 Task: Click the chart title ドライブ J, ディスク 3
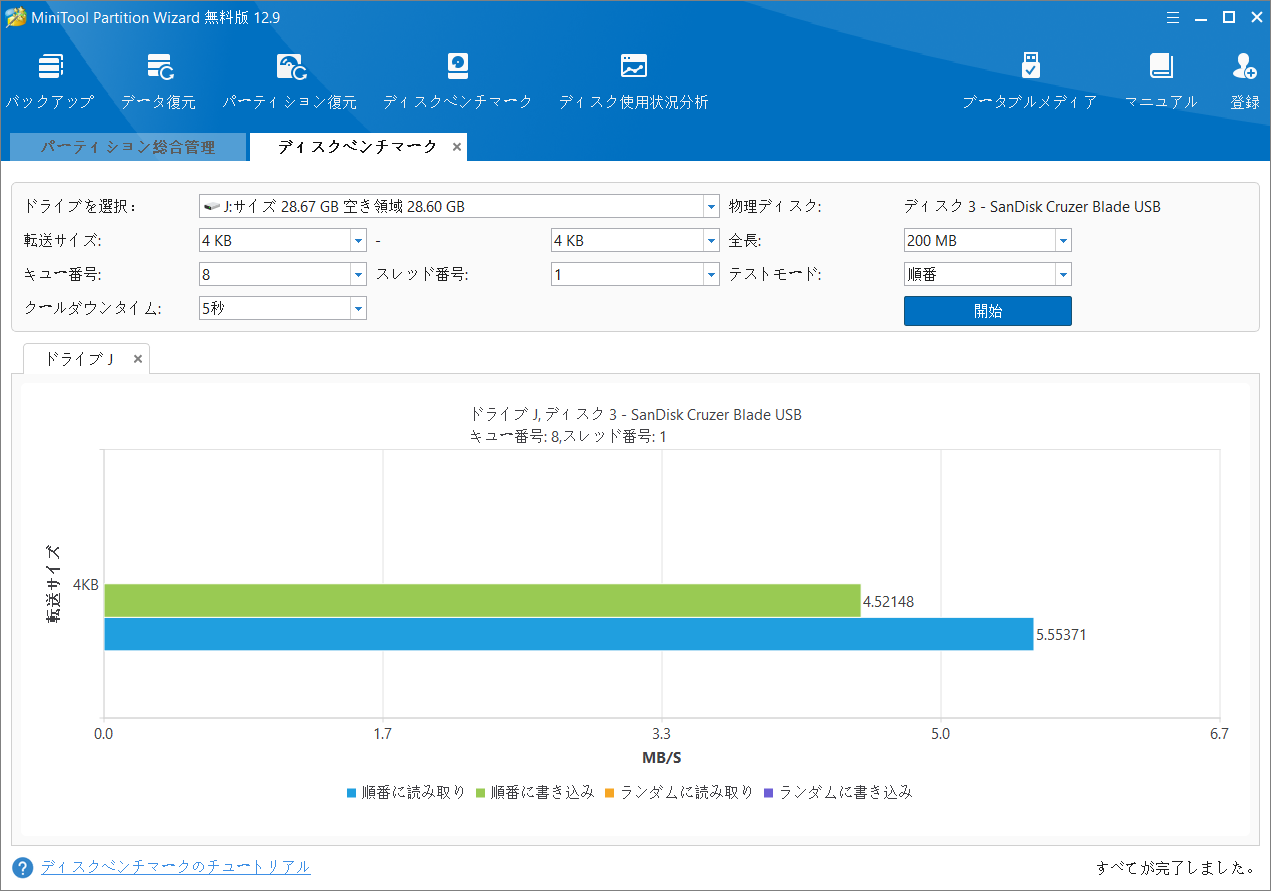point(635,414)
